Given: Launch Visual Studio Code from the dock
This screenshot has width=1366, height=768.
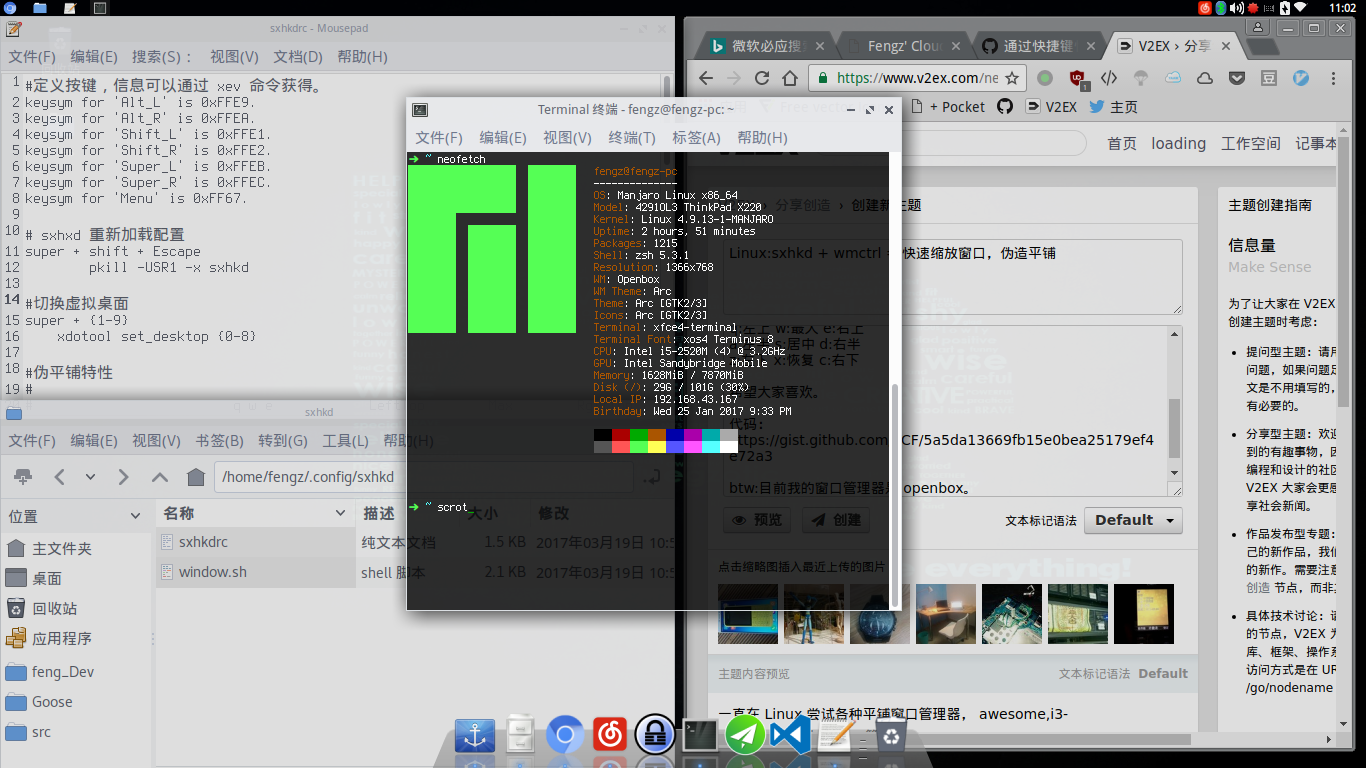Looking at the screenshot, I should [x=790, y=736].
